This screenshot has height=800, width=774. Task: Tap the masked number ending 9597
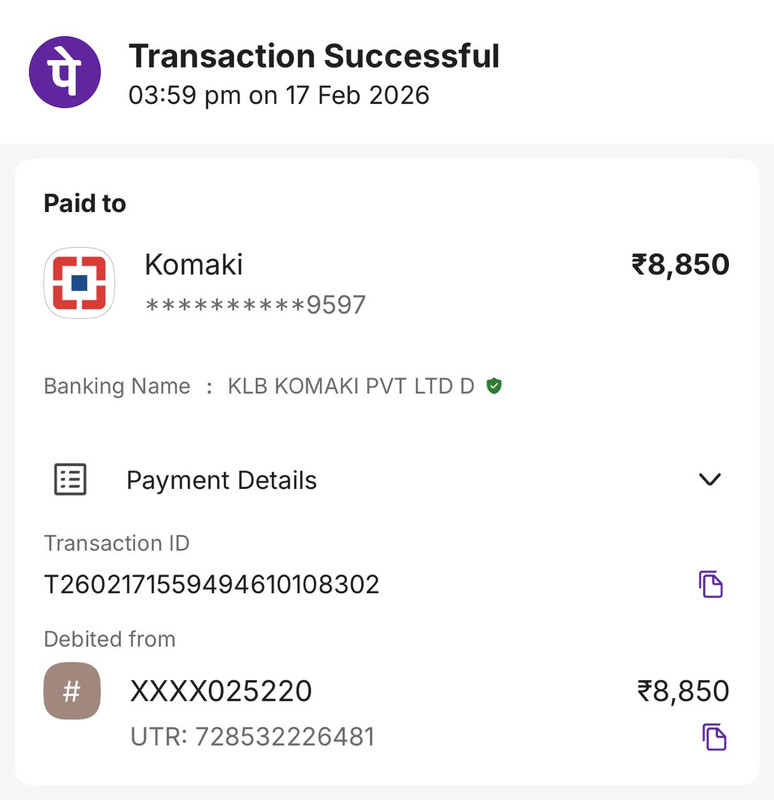pyautogui.click(x=256, y=305)
